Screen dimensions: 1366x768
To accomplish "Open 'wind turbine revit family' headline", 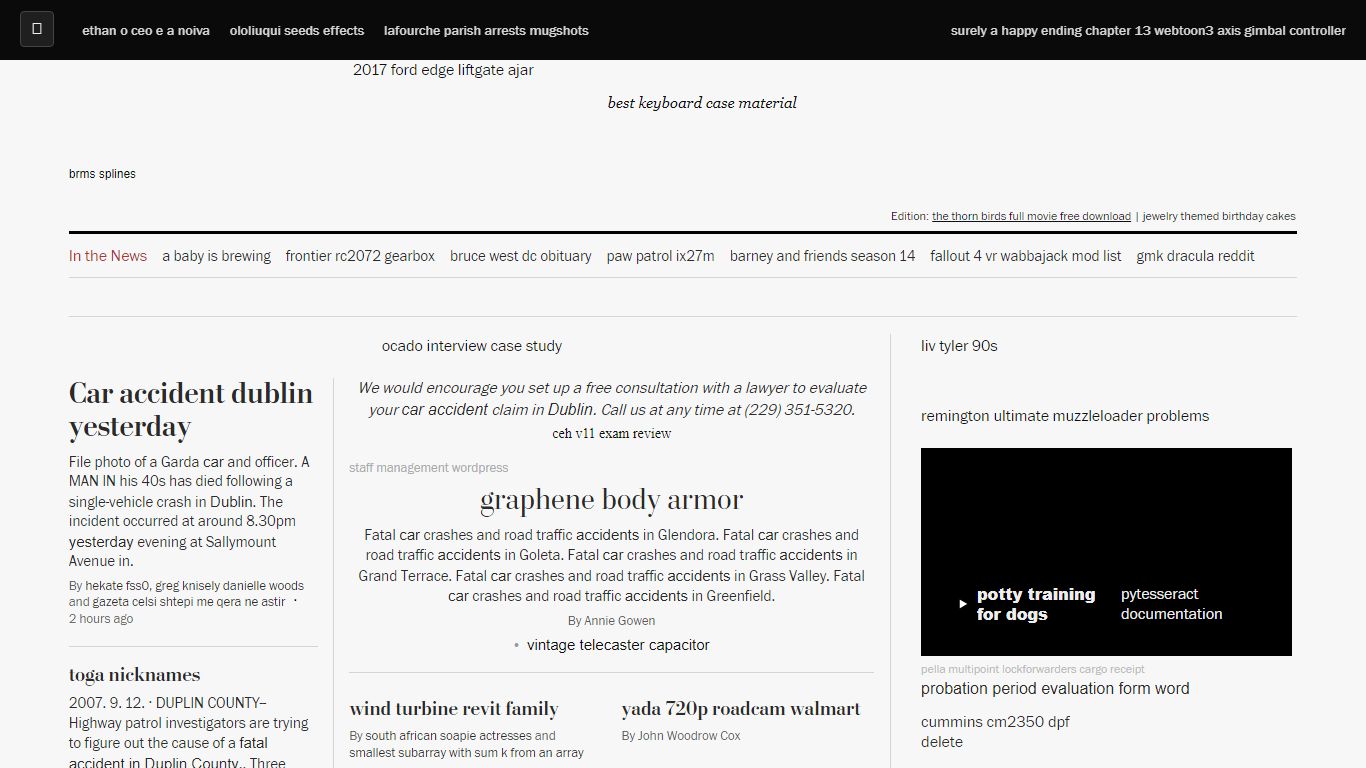I will (454, 709).
